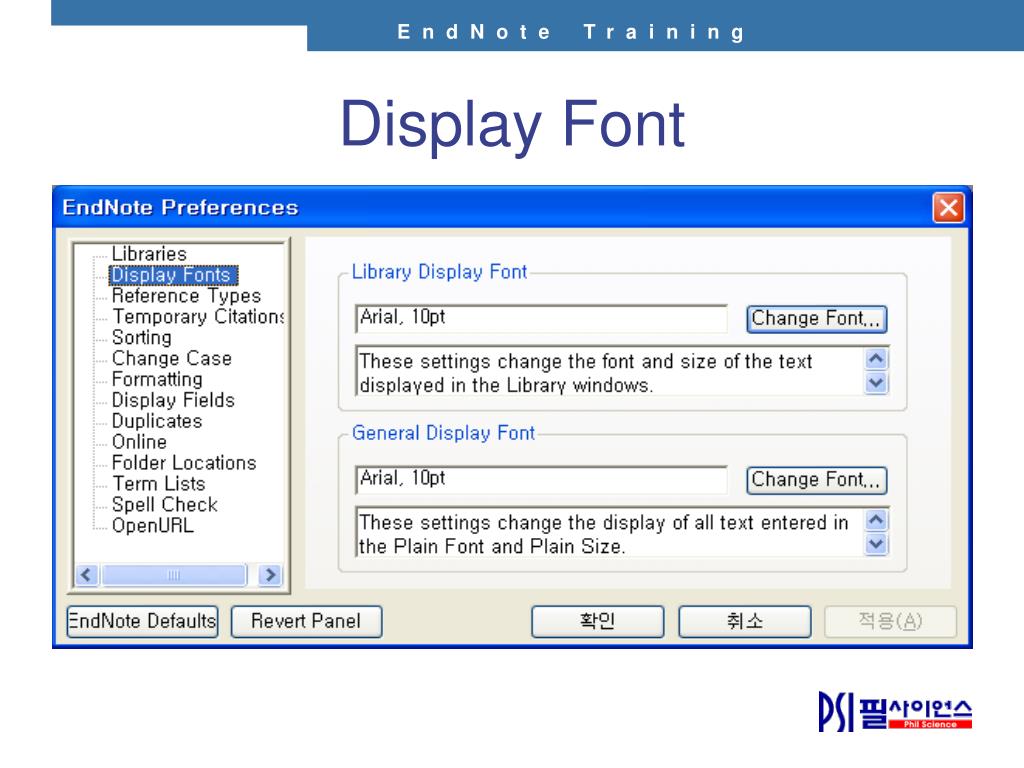This screenshot has height=768, width=1024.
Task: Select Libraries in the preferences tree
Action: (149, 253)
